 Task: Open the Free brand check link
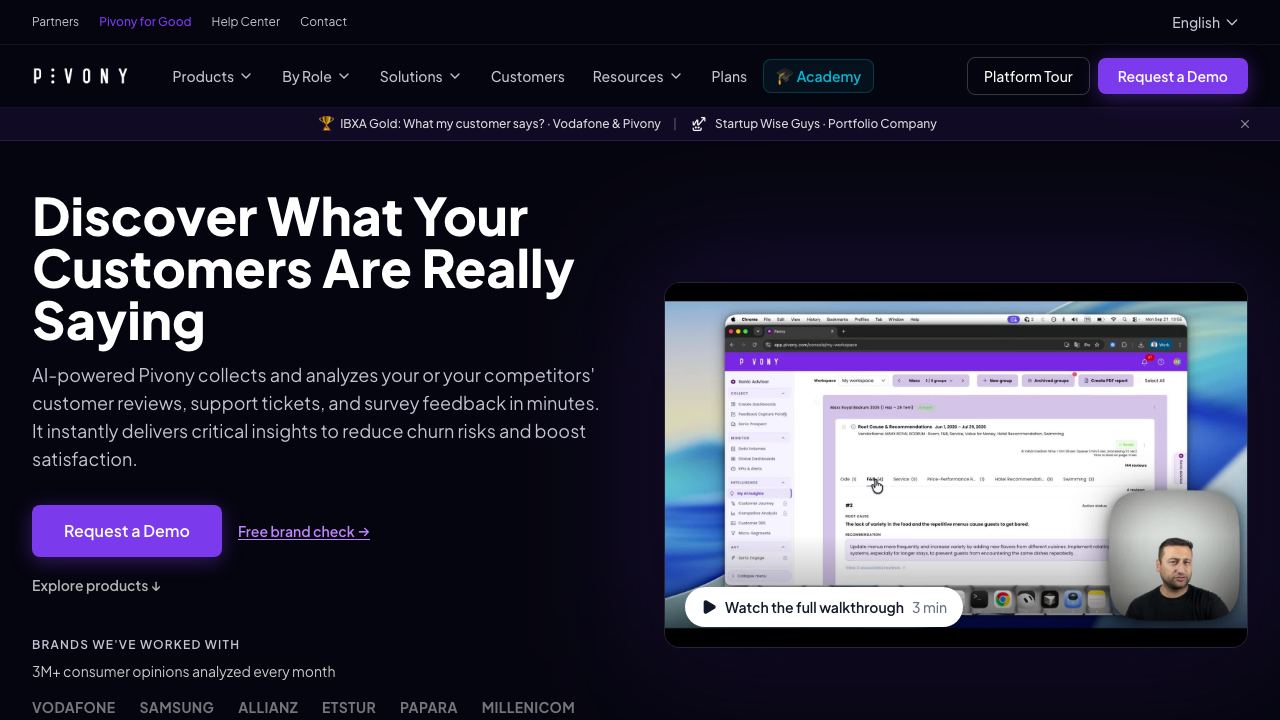[304, 531]
